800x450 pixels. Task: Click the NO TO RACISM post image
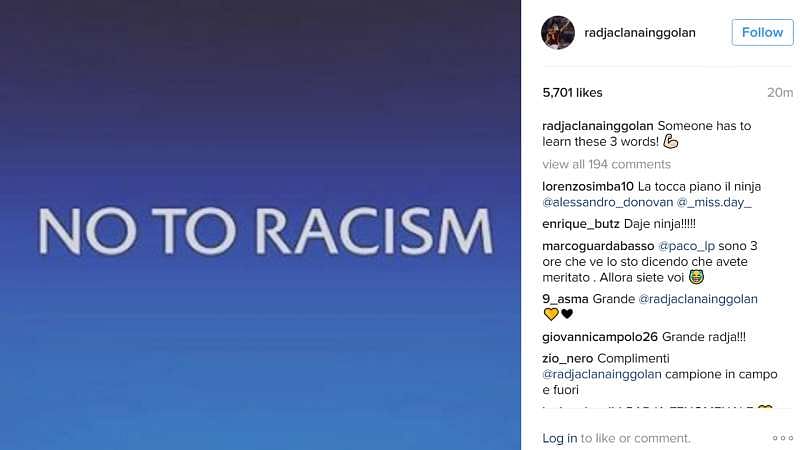coord(260,225)
